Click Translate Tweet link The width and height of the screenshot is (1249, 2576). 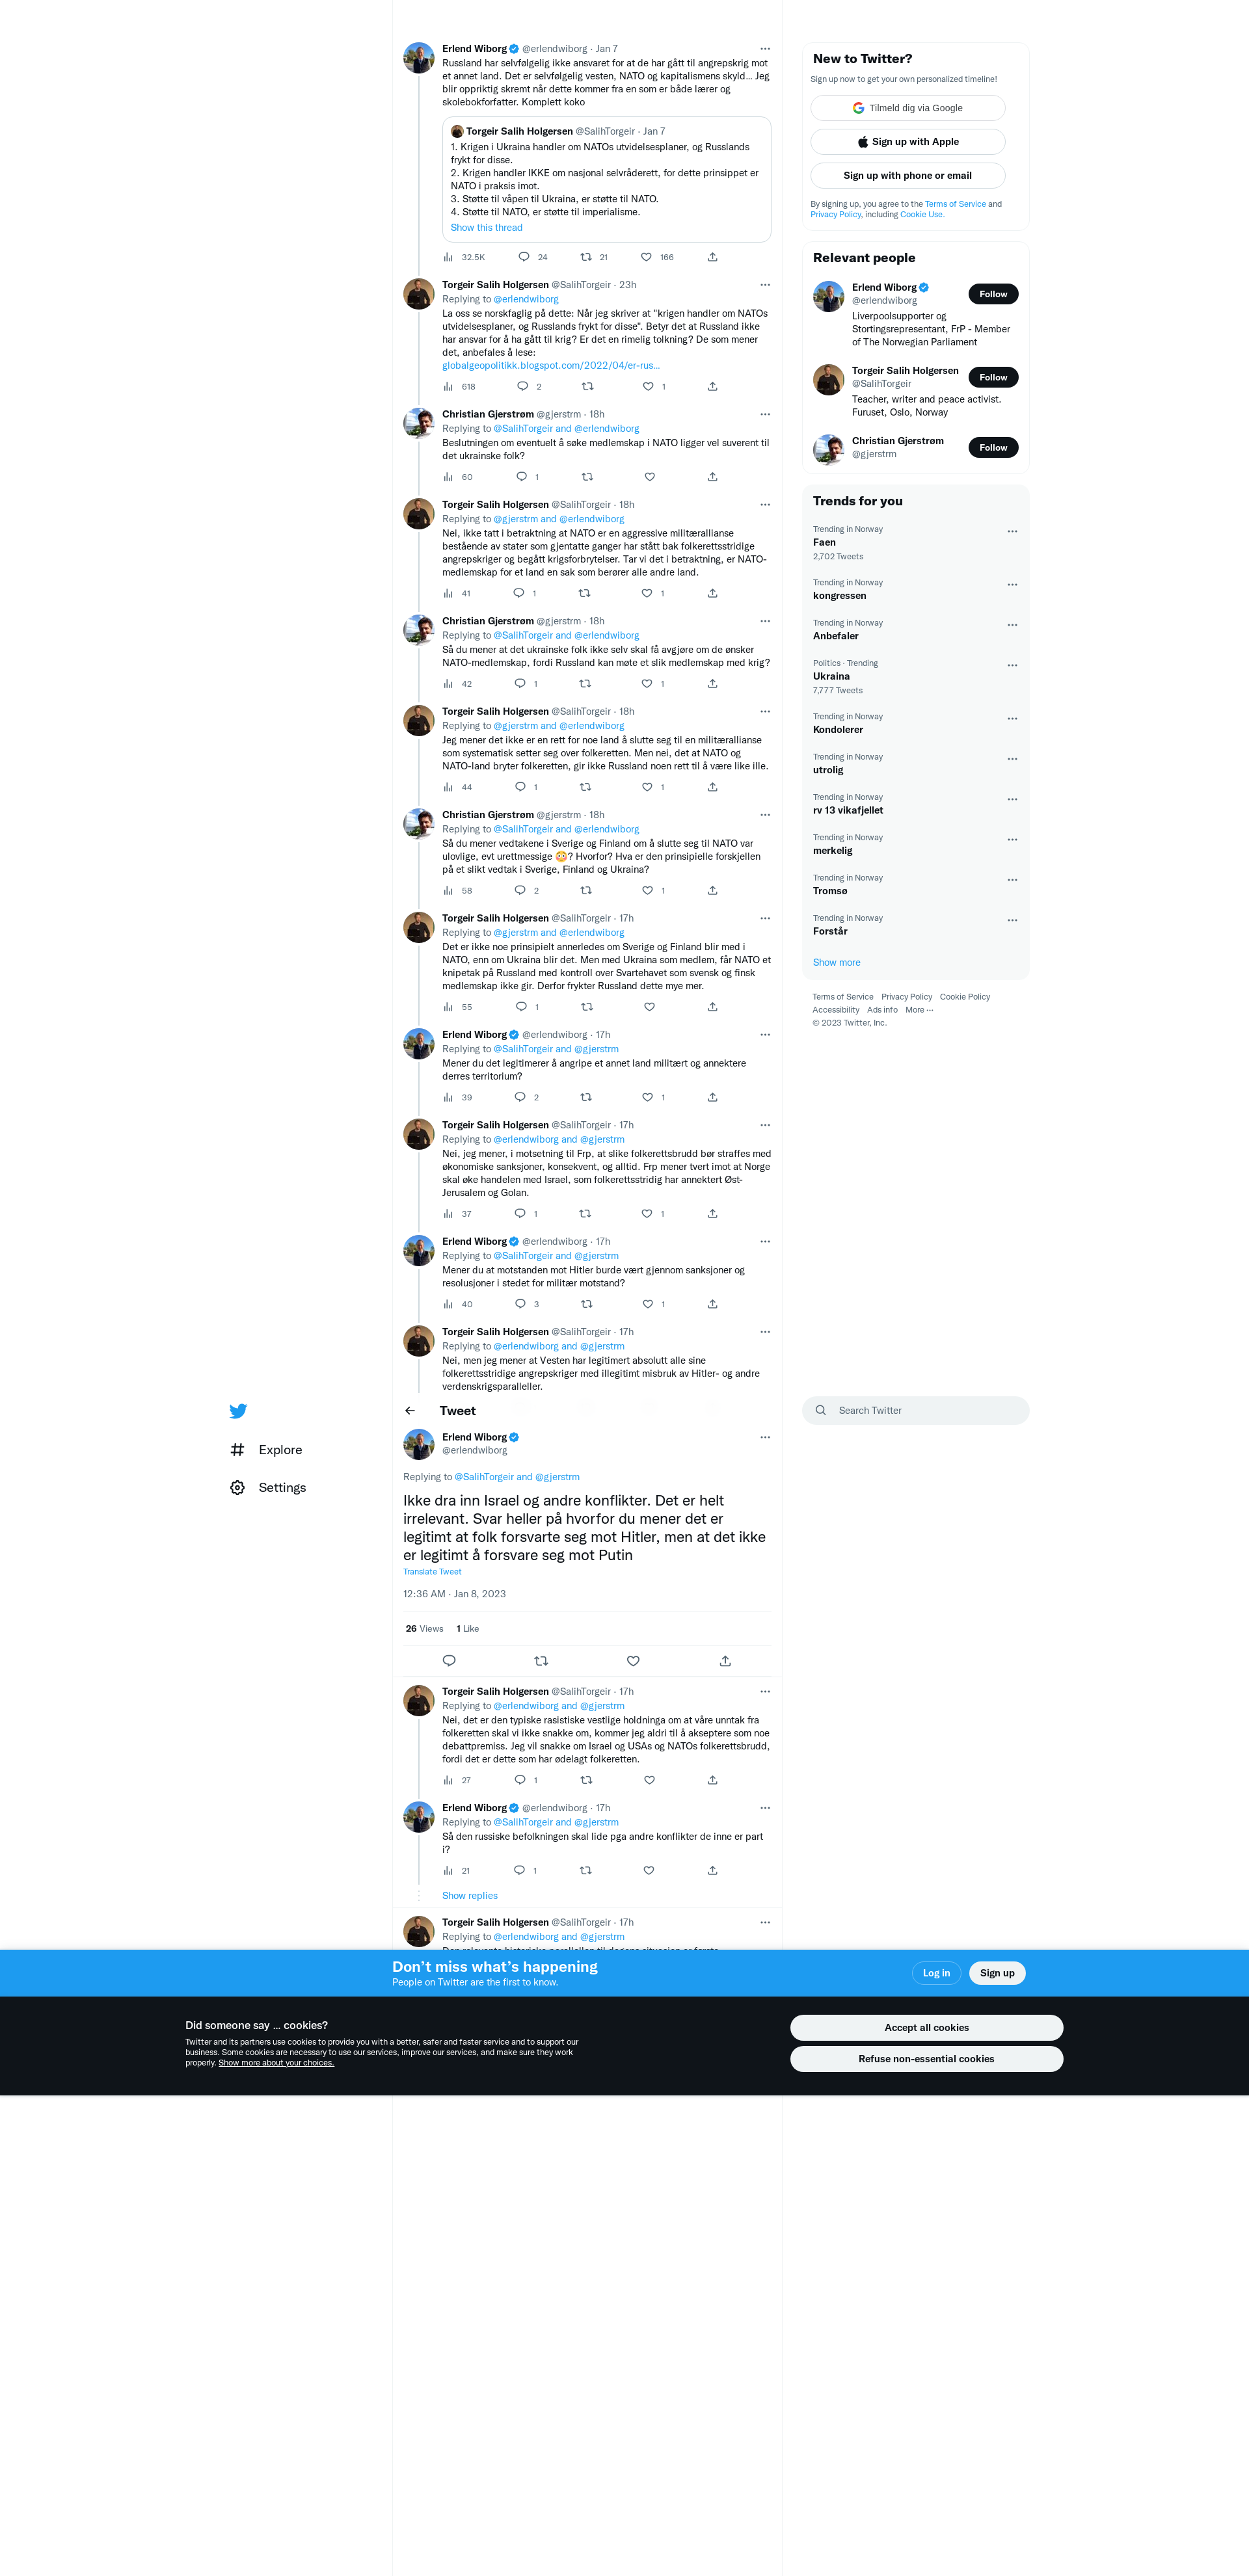[x=432, y=1572]
